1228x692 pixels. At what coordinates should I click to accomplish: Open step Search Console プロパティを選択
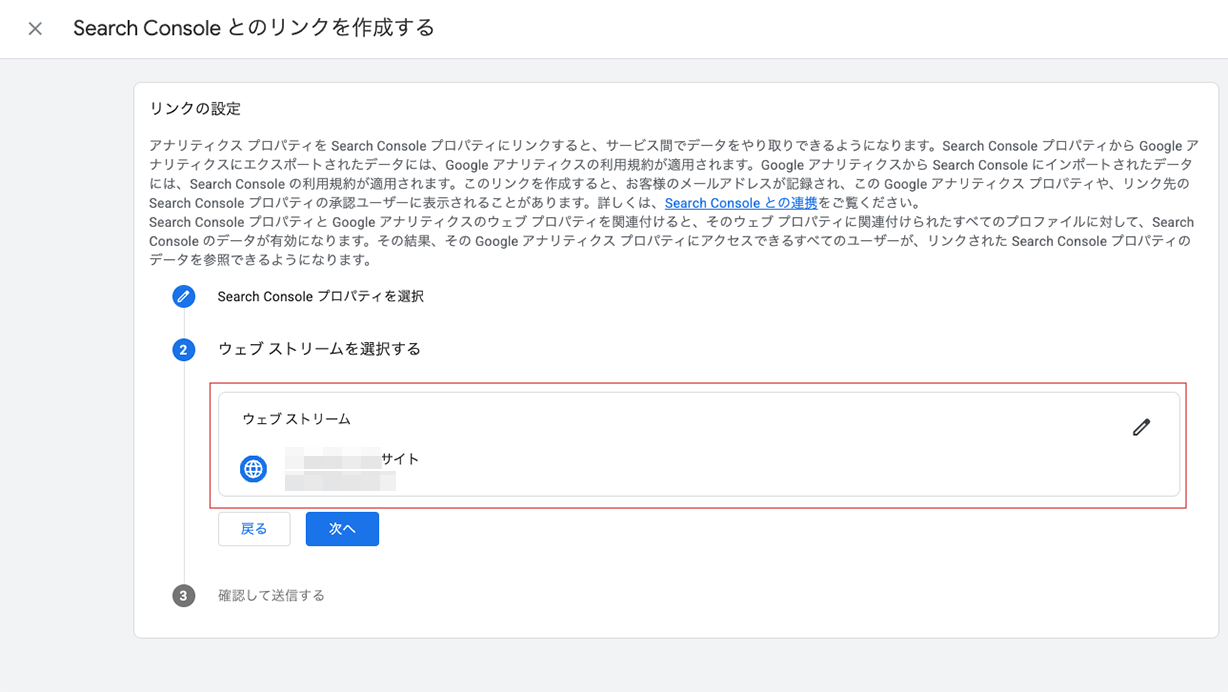click(x=321, y=296)
